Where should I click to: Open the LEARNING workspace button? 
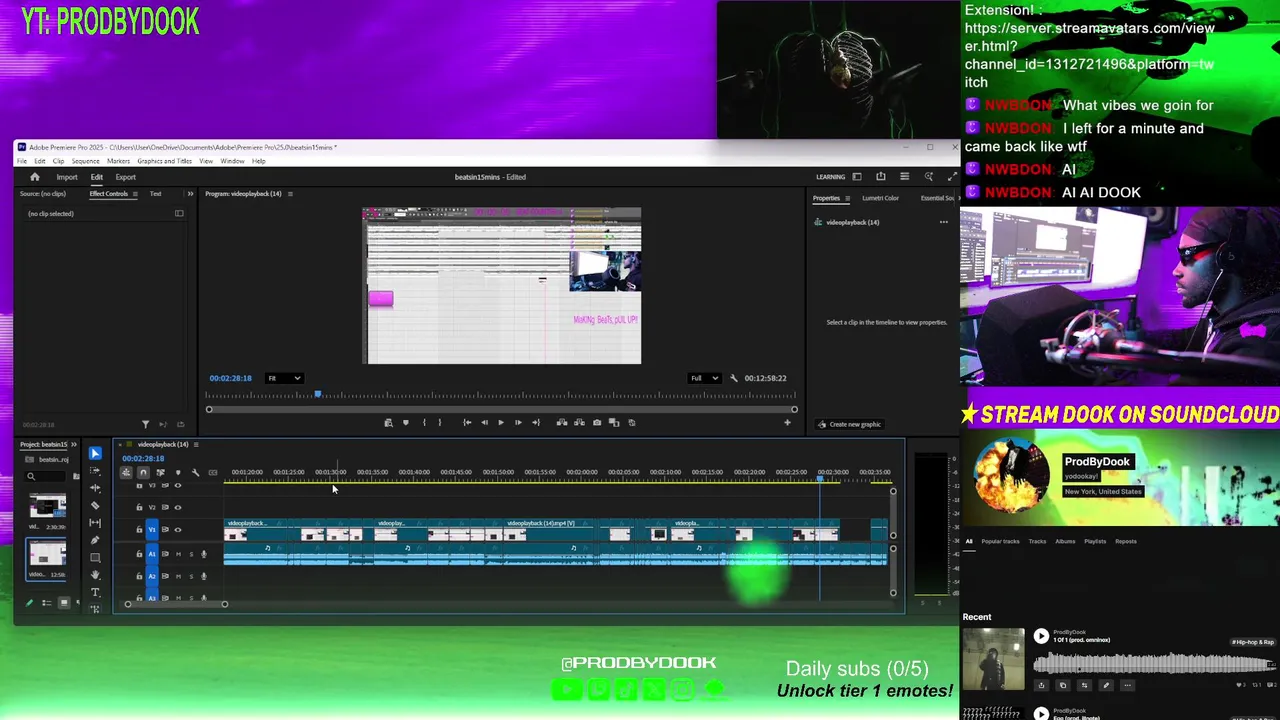(830, 177)
